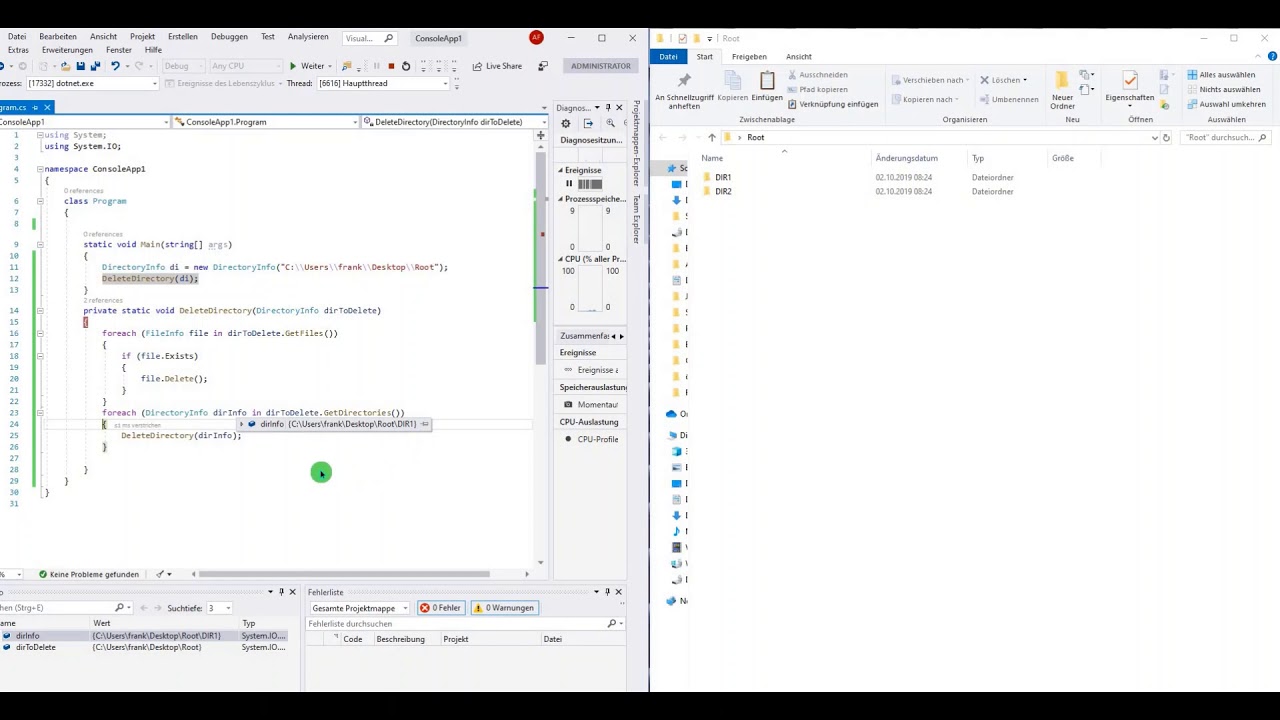This screenshot has height=720, width=1280.
Task: Stop debugging with the red square icon
Action: pyautogui.click(x=391, y=66)
